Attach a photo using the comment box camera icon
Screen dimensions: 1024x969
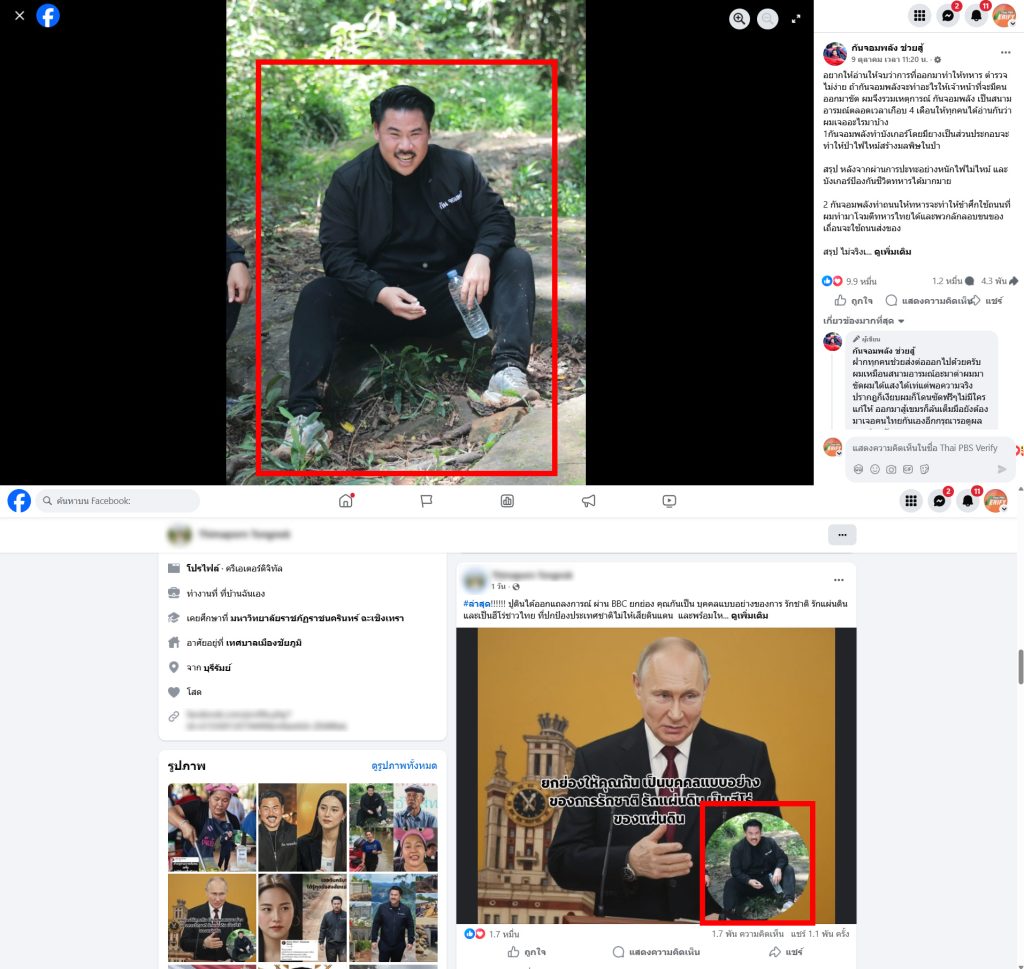pos(890,469)
